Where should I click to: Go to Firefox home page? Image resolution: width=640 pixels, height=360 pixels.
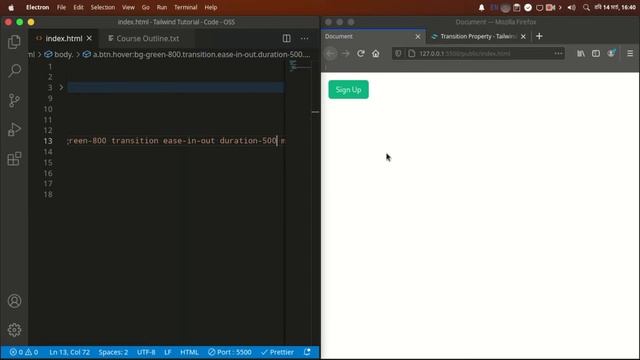(x=376, y=53)
